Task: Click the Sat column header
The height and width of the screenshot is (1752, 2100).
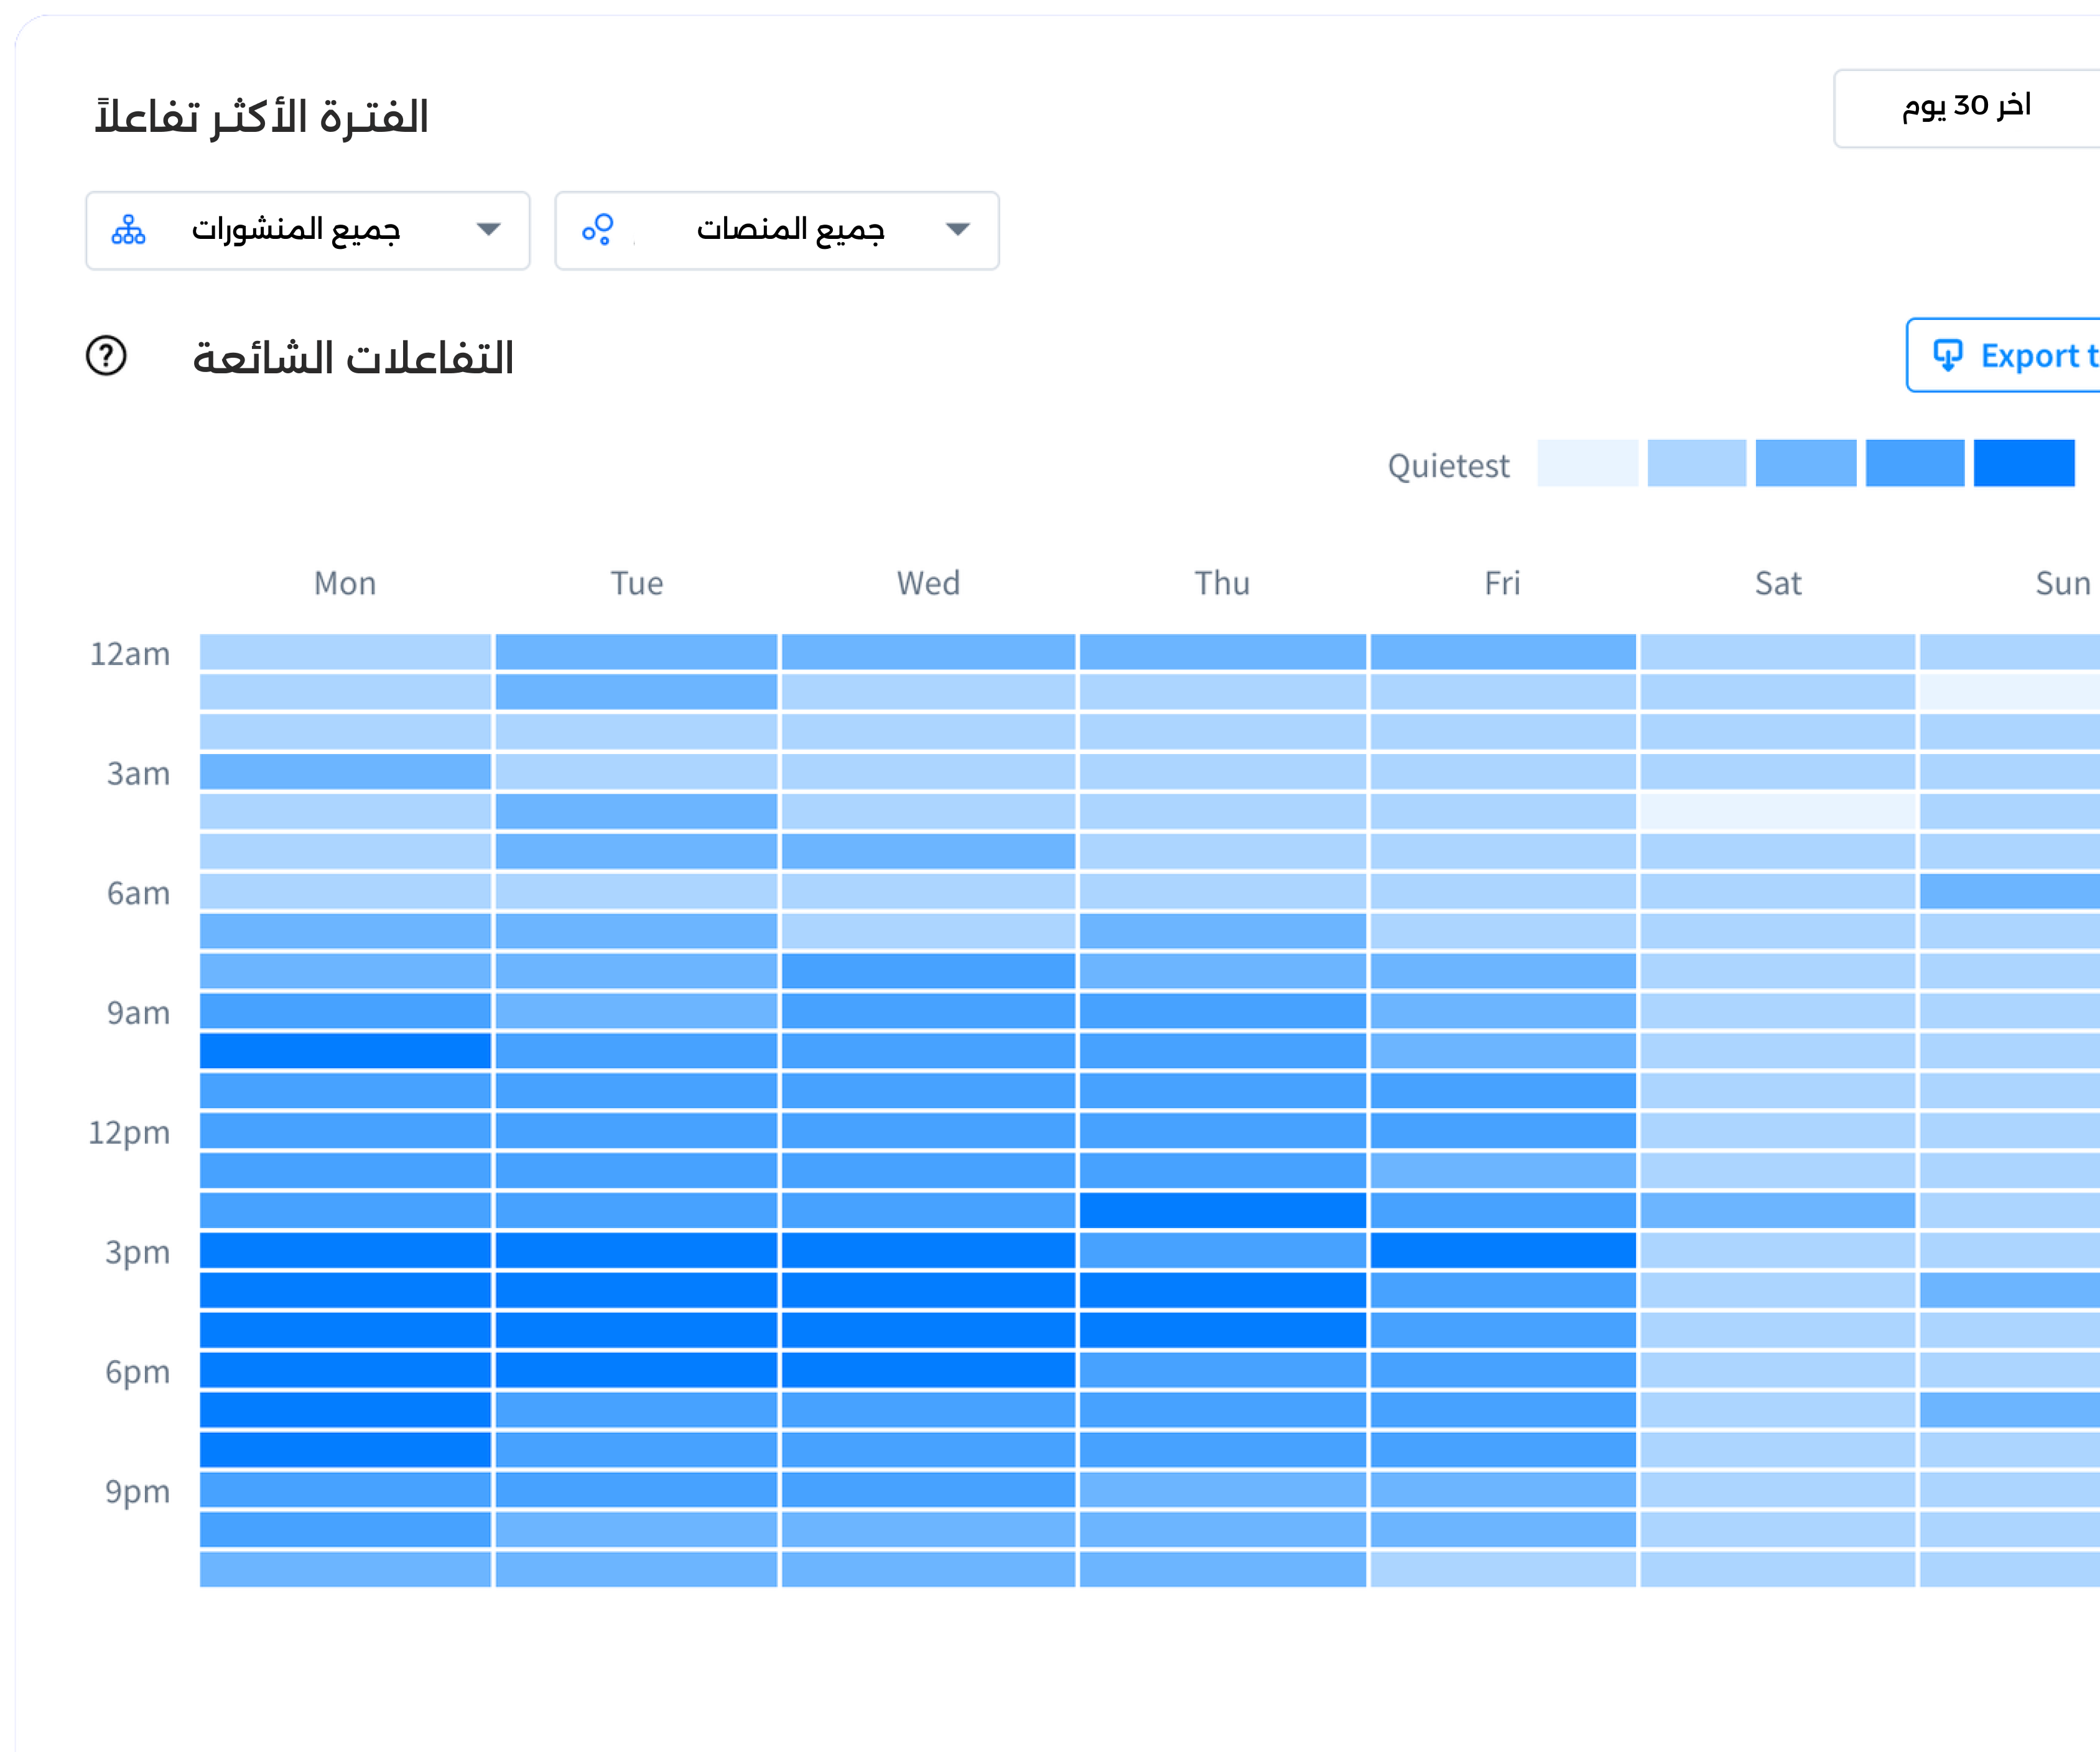Action: coord(1777,583)
